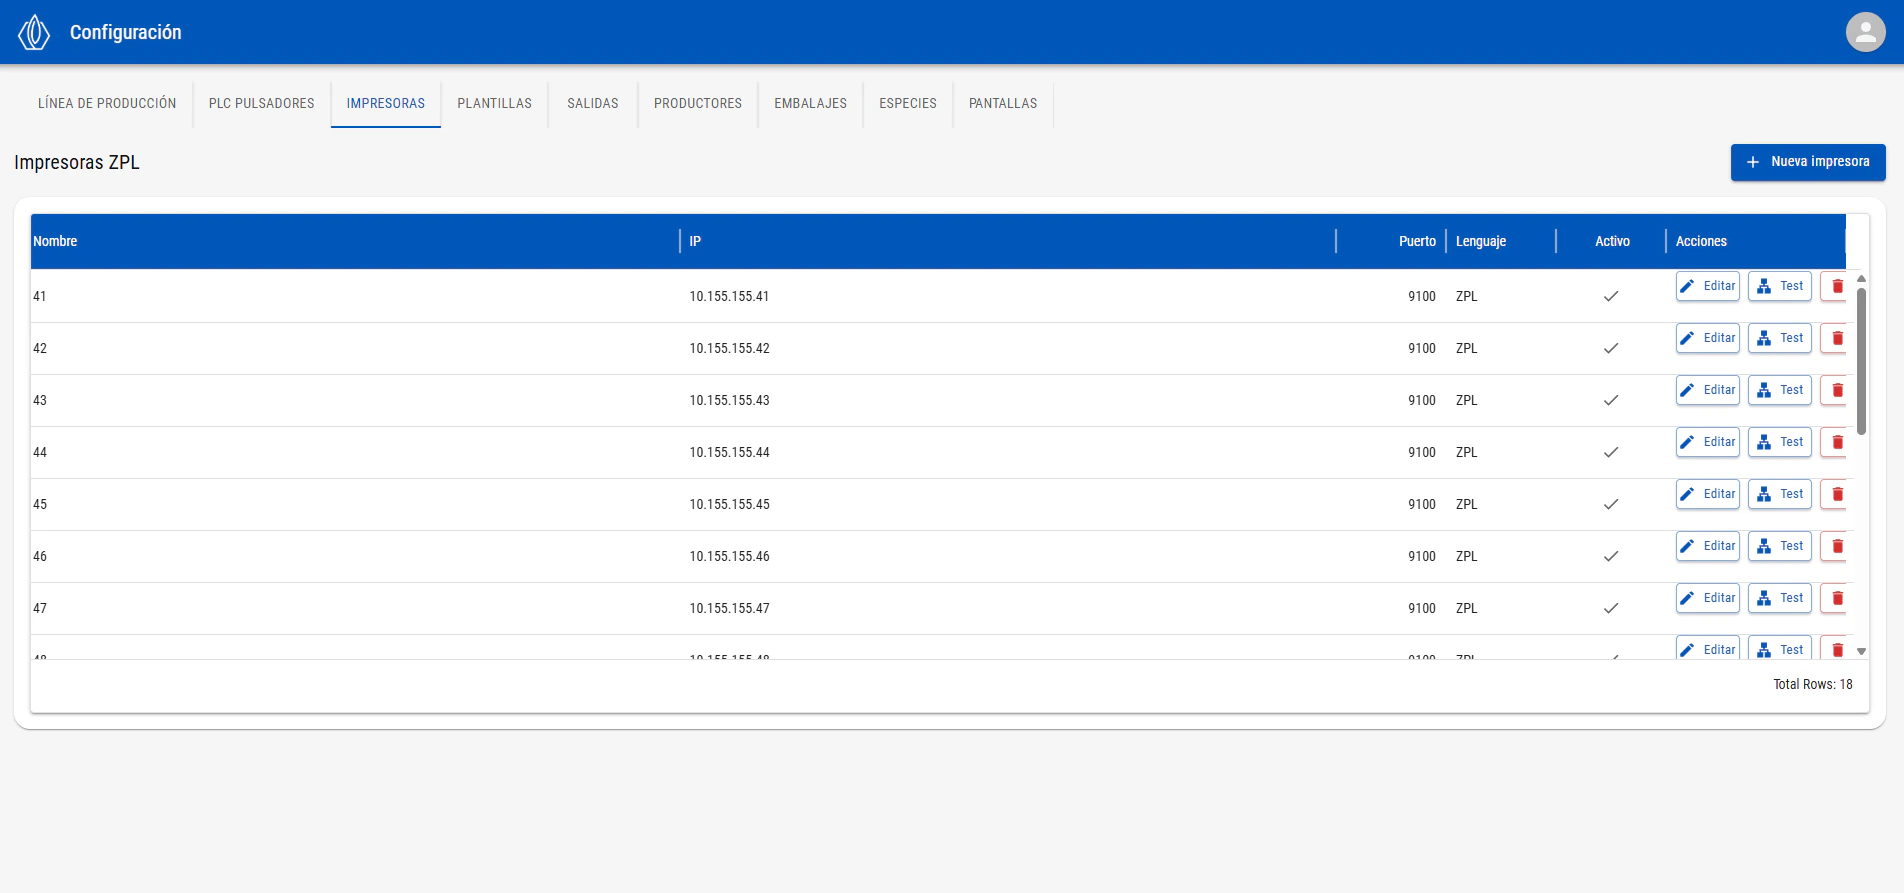Open the Salidas tab
Image resolution: width=1904 pixels, height=893 pixels.
(x=593, y=103)
